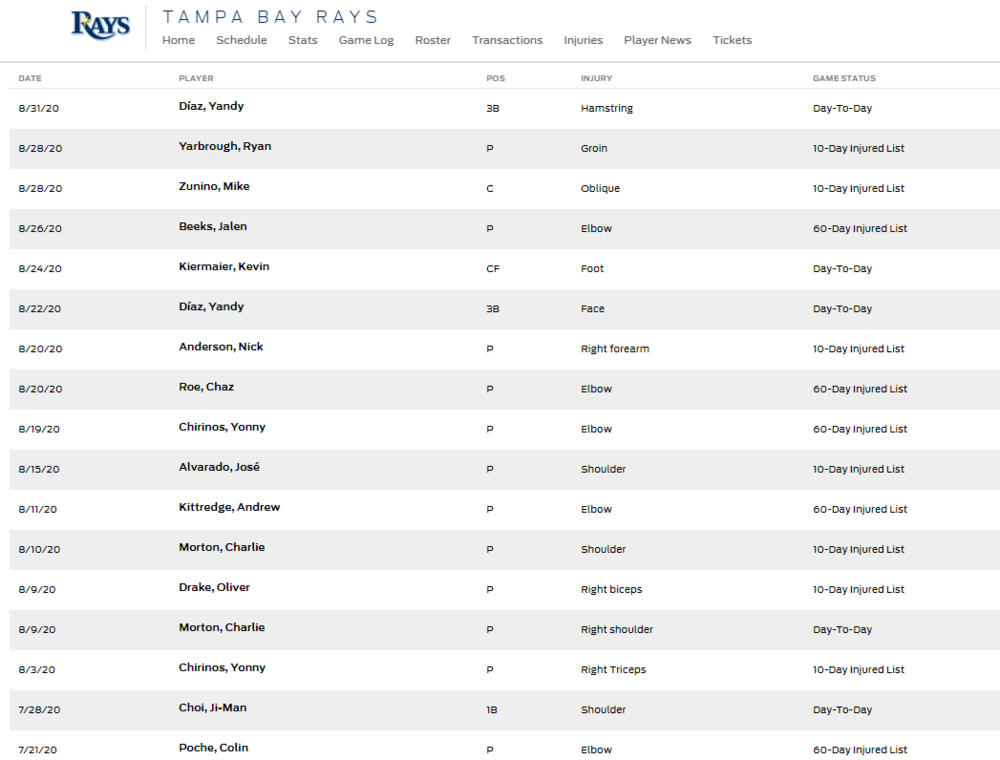Screen dimensions: 1000x760
Task: Click the Tickets nav link
Action: coord(732,40)
